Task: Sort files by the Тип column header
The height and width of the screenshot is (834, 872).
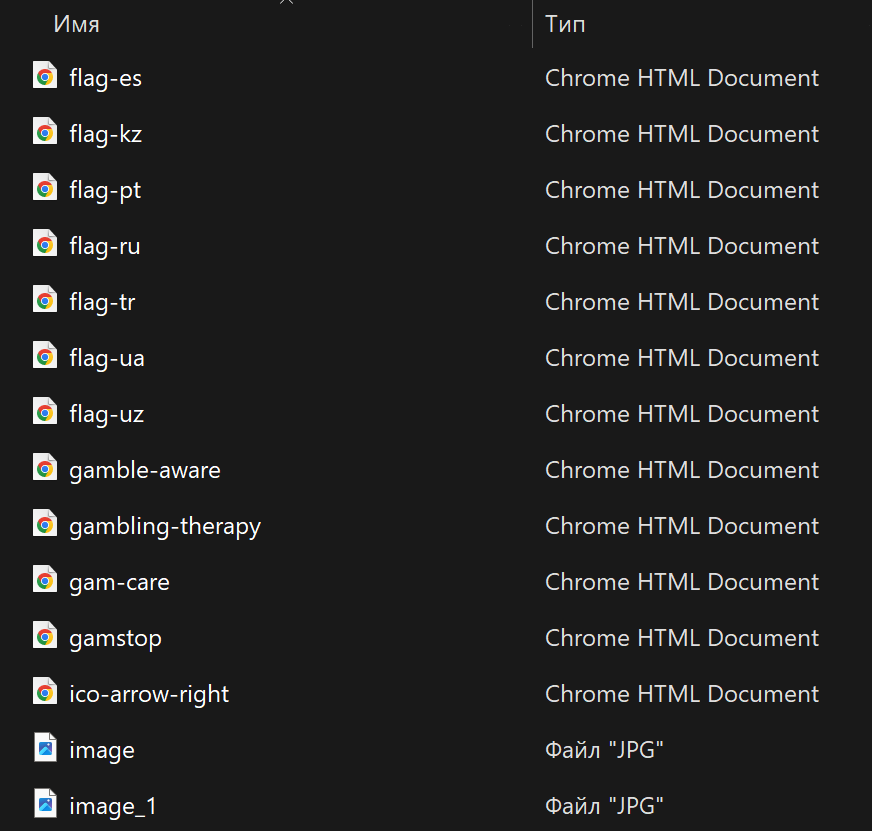Action: pos(565,24)
